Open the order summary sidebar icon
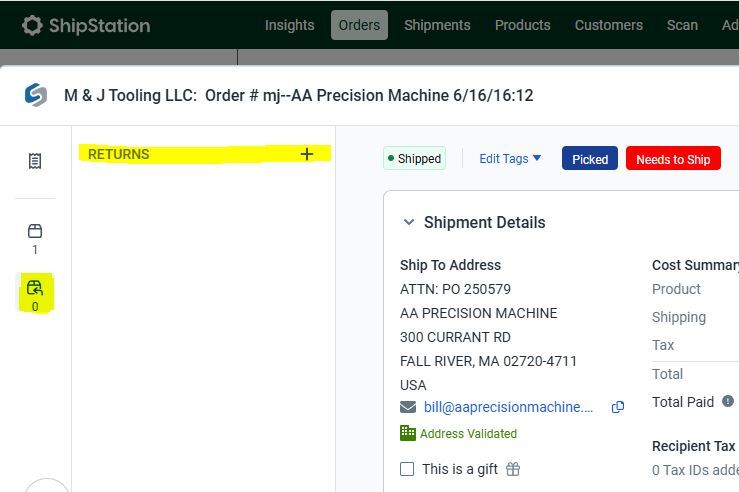 (35, 161)
